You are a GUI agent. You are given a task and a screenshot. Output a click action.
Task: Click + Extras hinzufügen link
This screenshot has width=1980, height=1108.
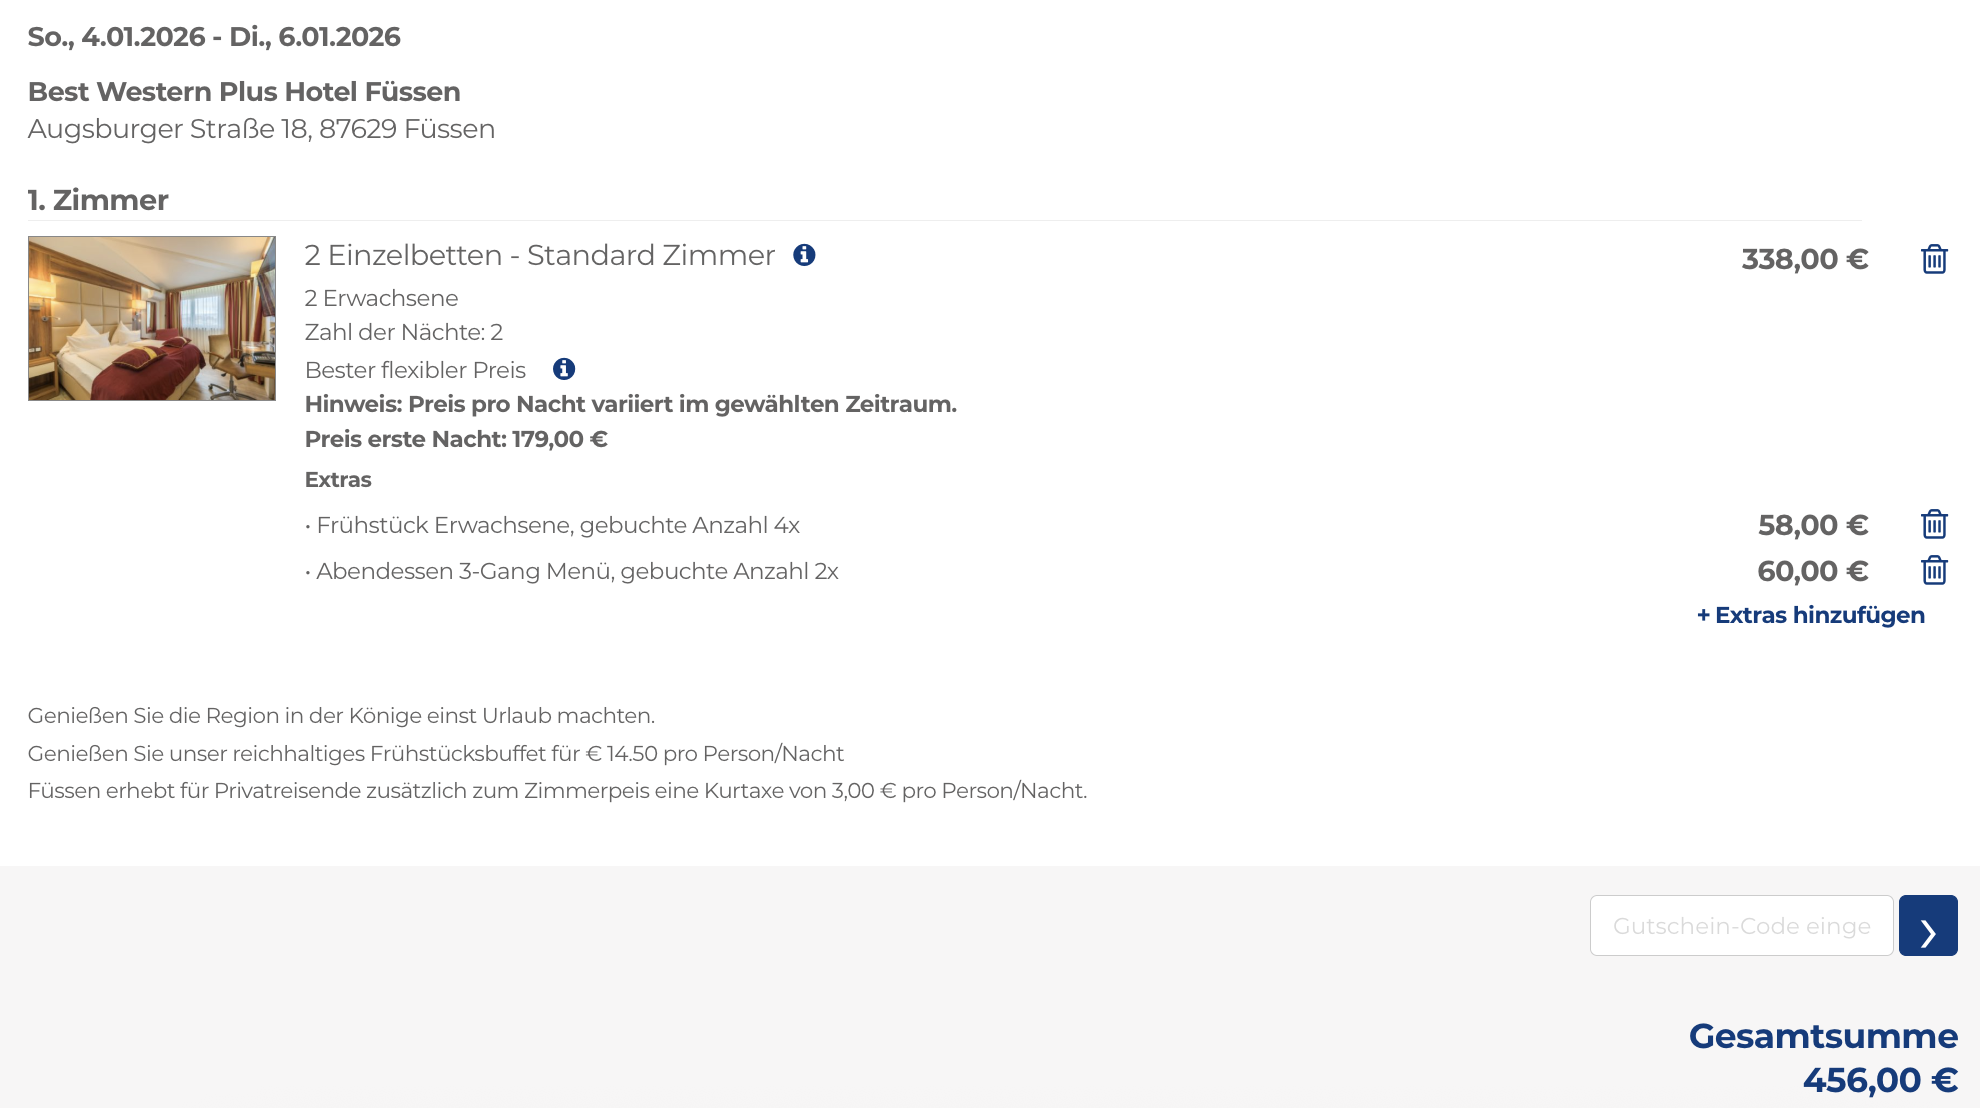tap(1811, 615)
